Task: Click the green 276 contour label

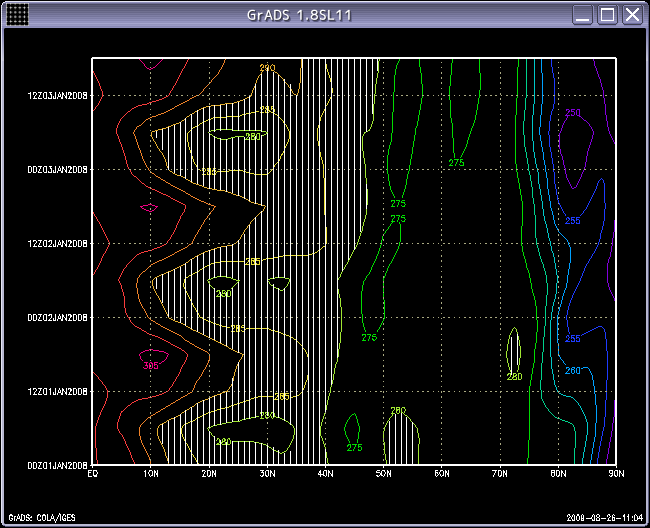Action: click(369, 338)
